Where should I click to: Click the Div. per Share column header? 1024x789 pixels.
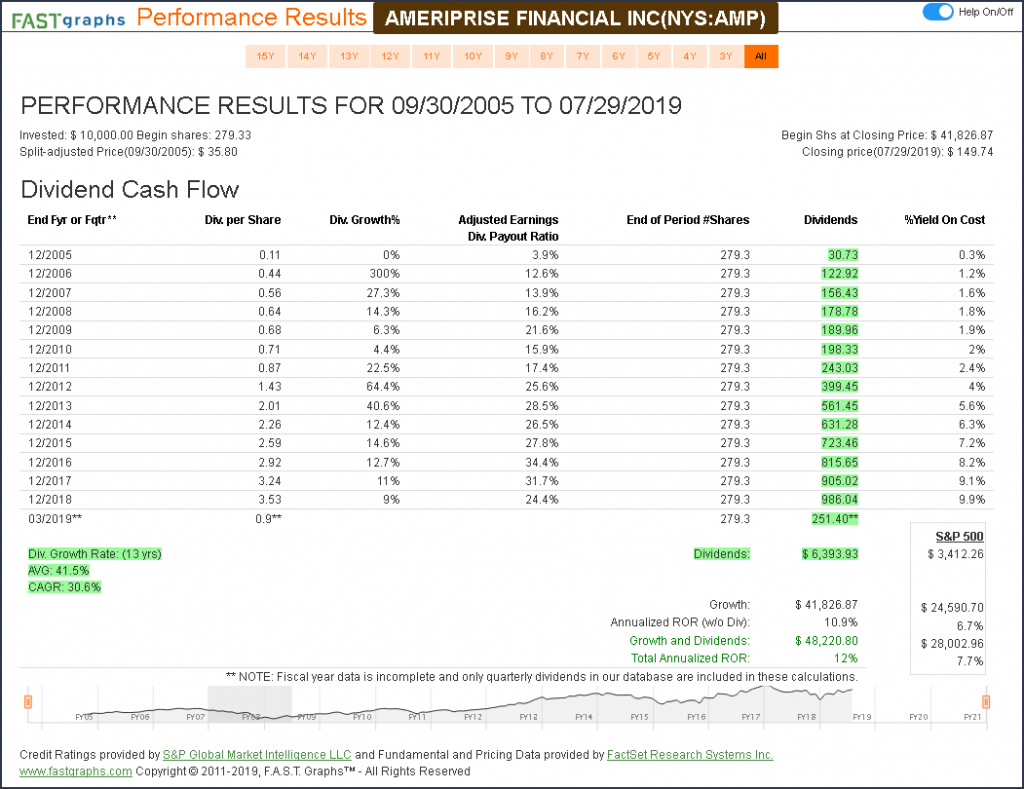coord(242,220)
